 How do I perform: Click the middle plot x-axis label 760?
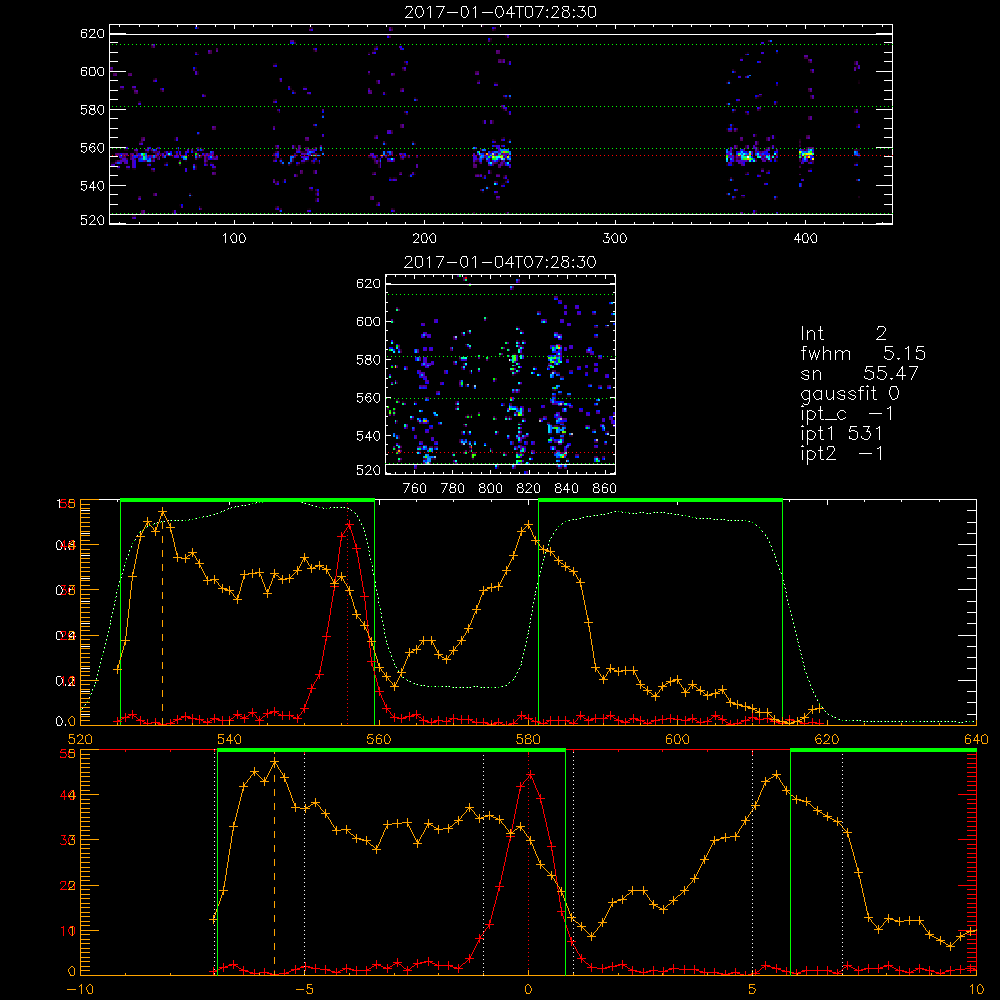pyautogui.click(x=415, y=489)
